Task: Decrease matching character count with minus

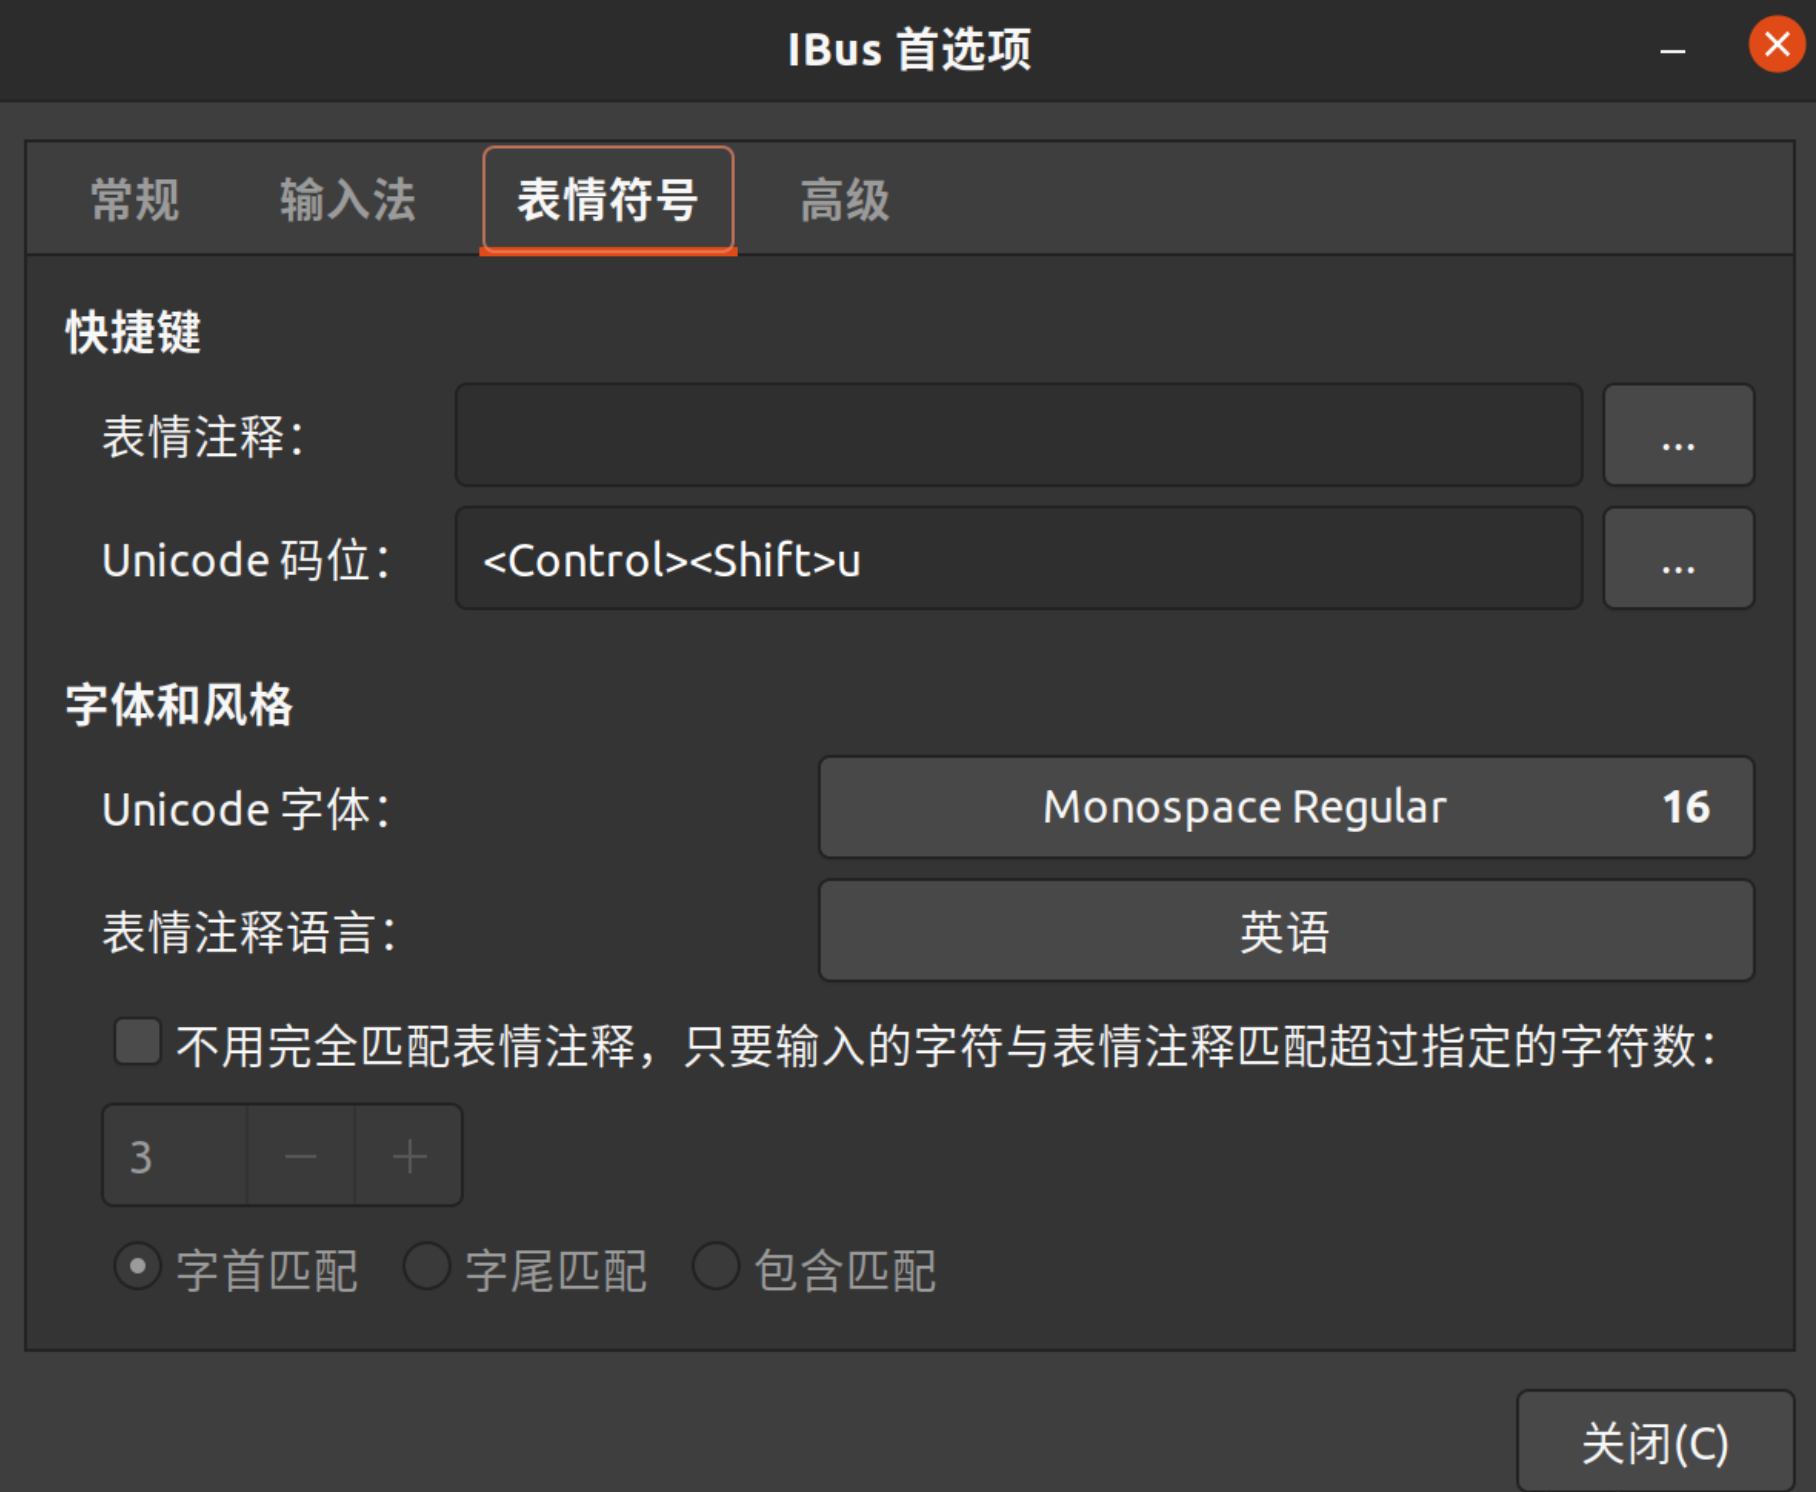Action: [x=301, y=1155]
